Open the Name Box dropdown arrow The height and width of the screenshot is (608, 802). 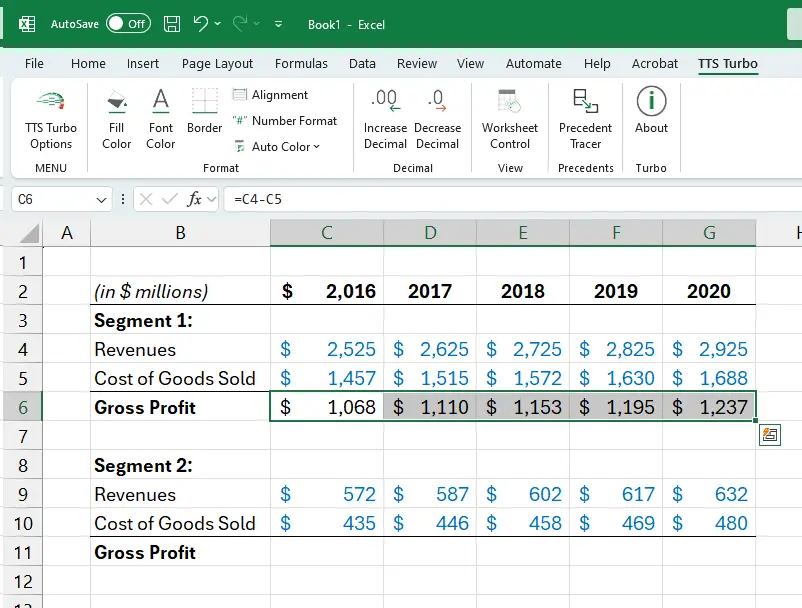click(x=101, y=200)
